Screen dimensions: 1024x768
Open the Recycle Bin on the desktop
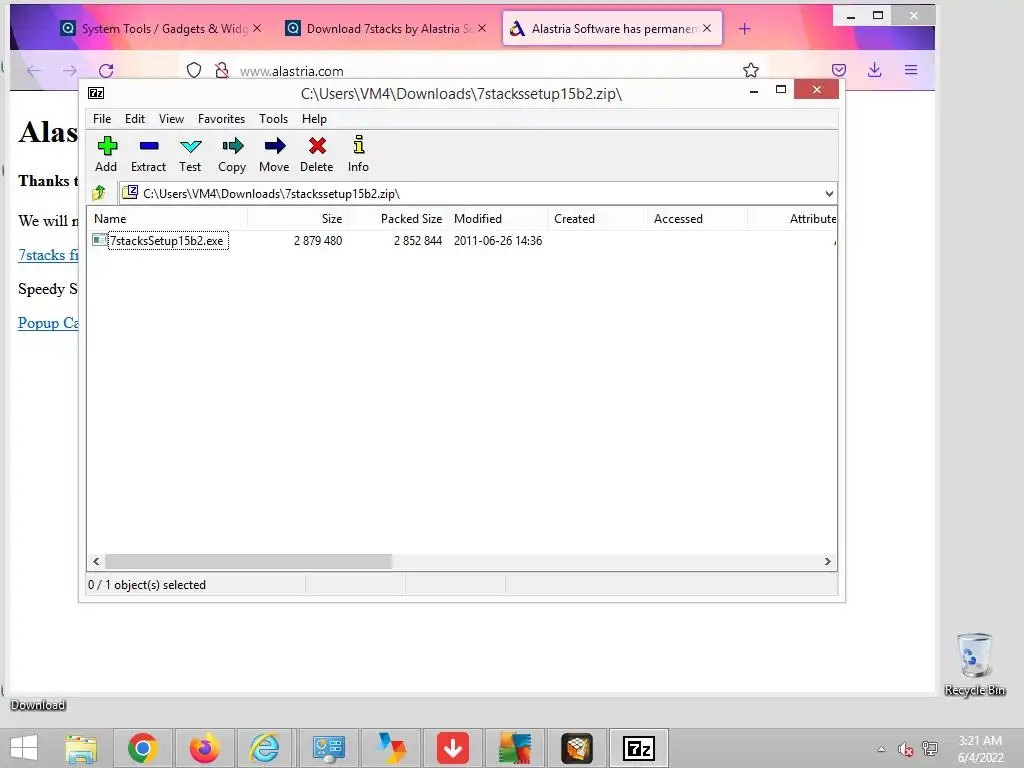[974, 664]
